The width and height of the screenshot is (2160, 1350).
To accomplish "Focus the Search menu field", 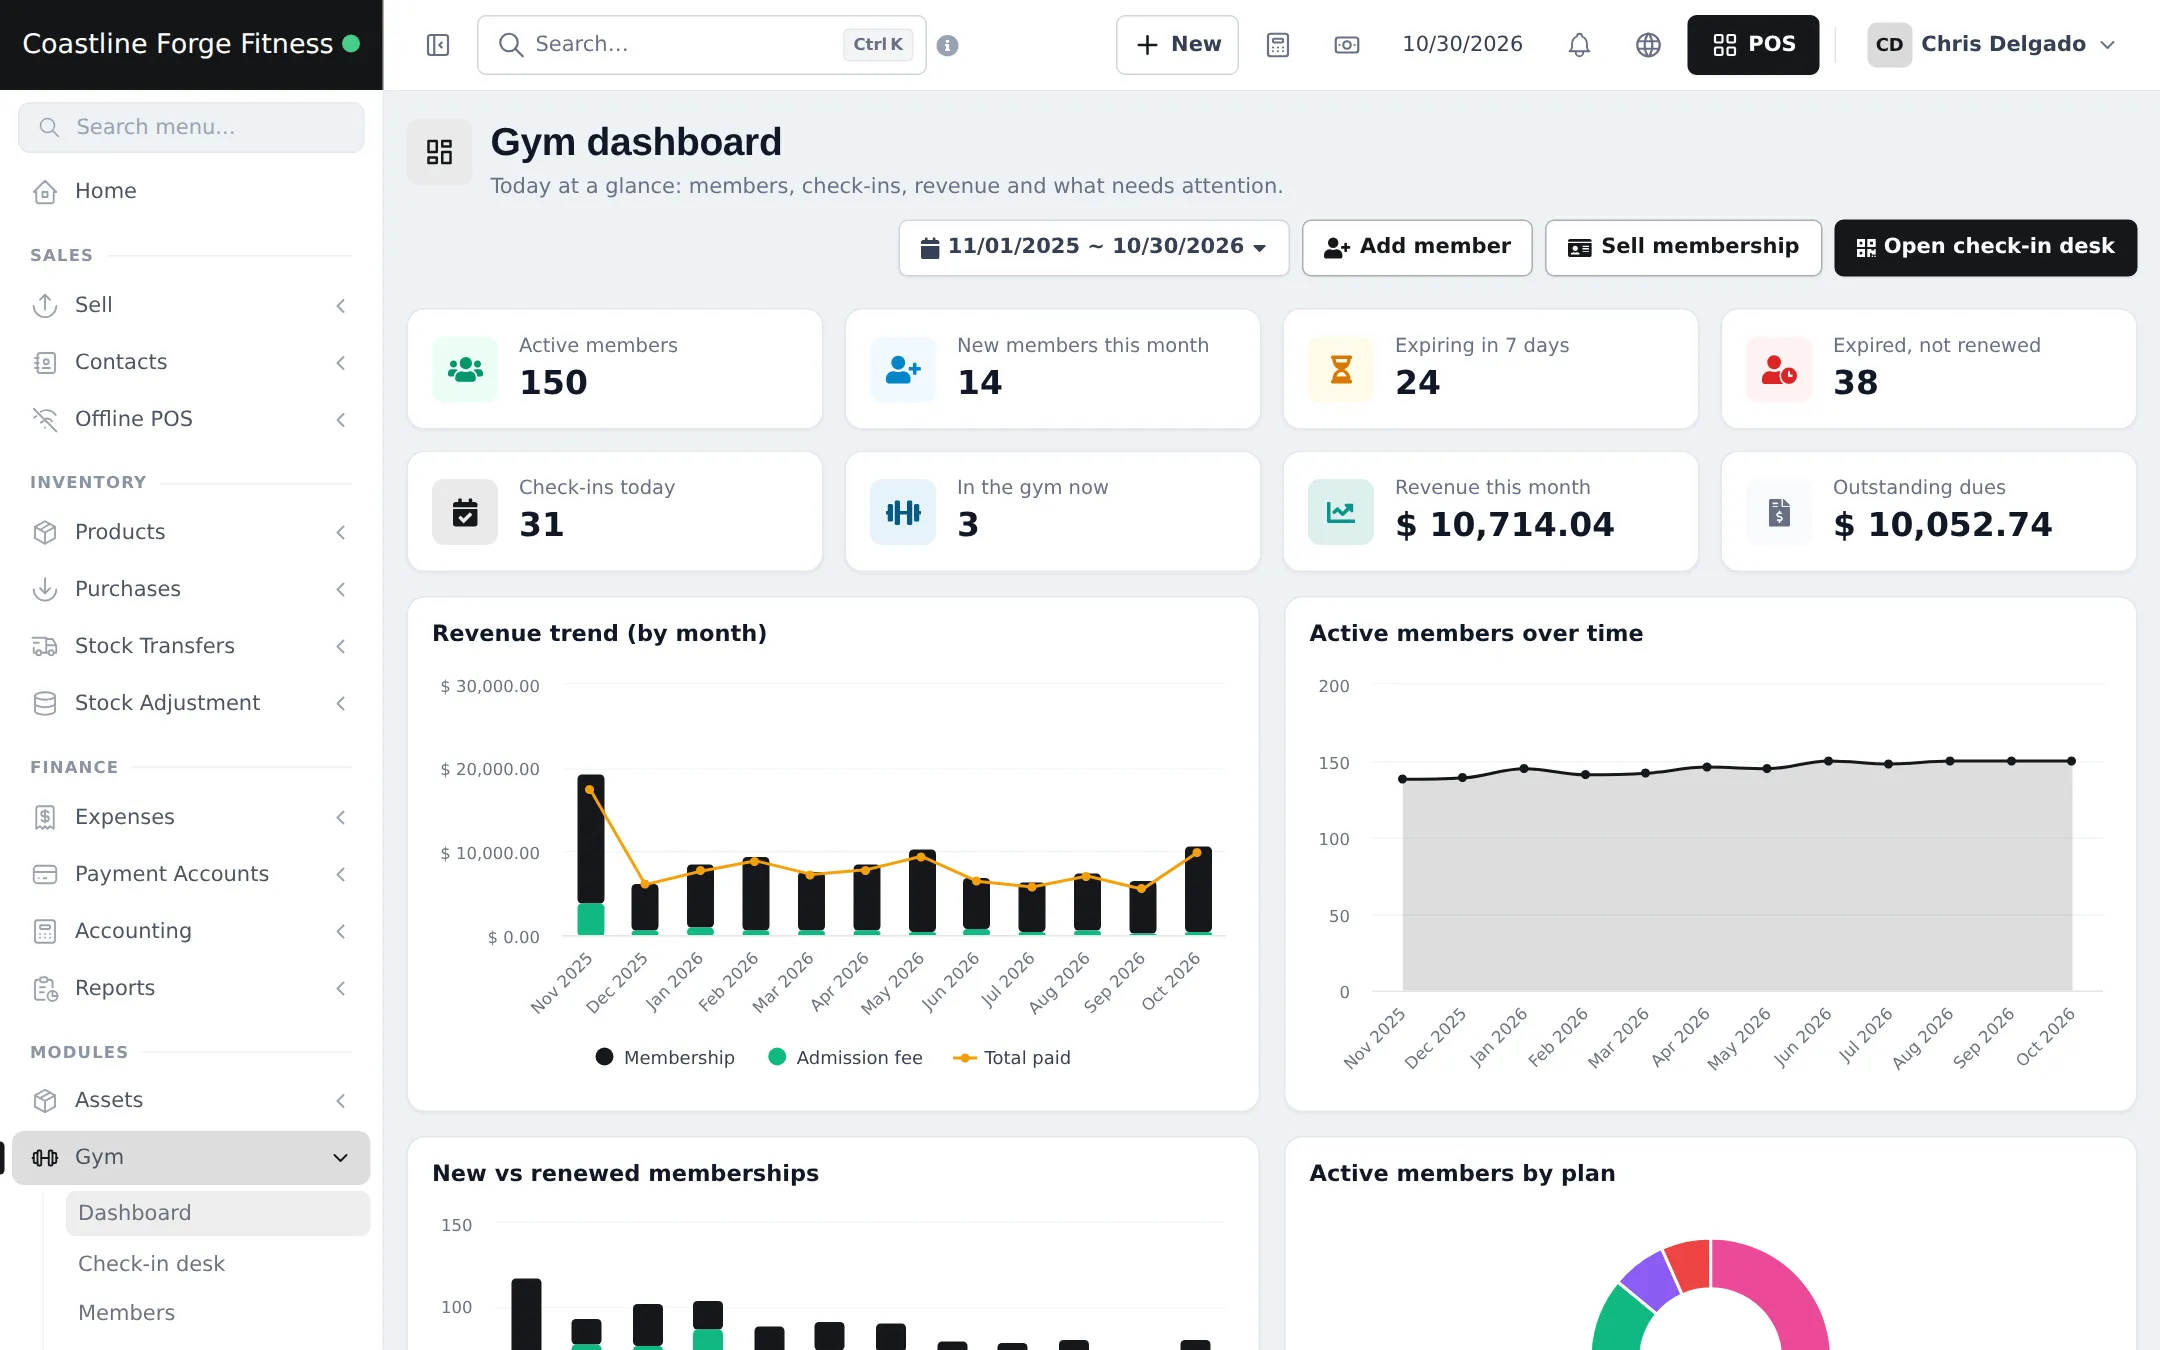I will (x=190, y=127).
